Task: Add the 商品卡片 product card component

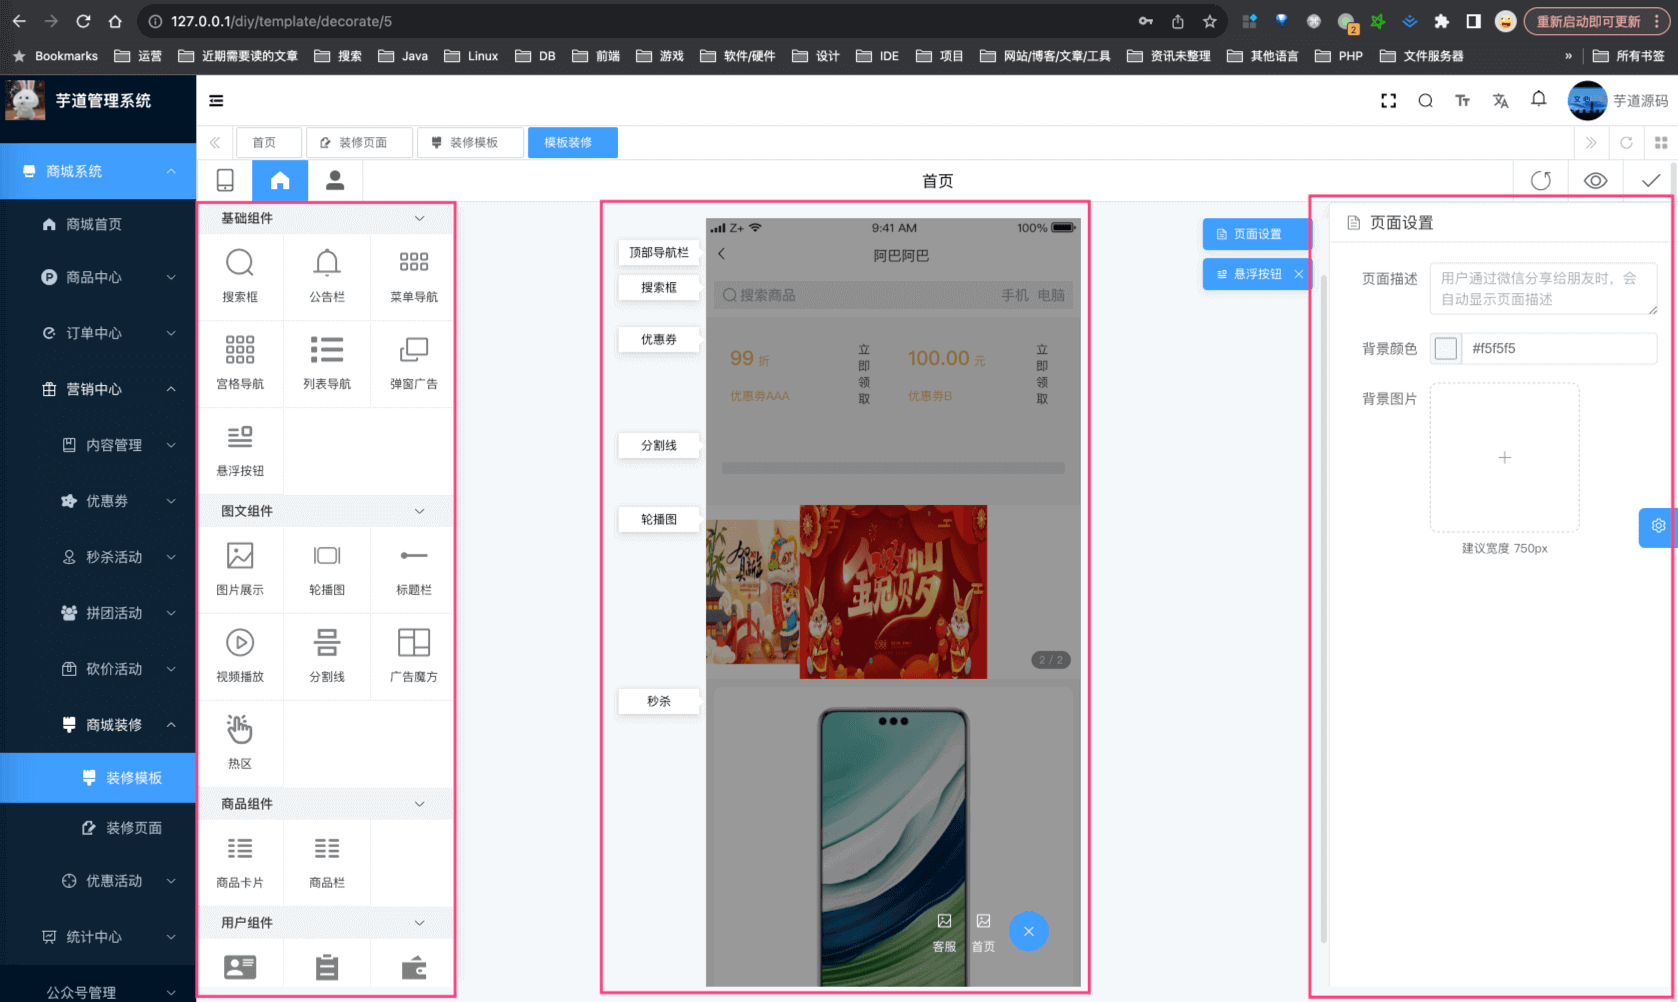Action: pyautogui.click(x=240, y=860)
